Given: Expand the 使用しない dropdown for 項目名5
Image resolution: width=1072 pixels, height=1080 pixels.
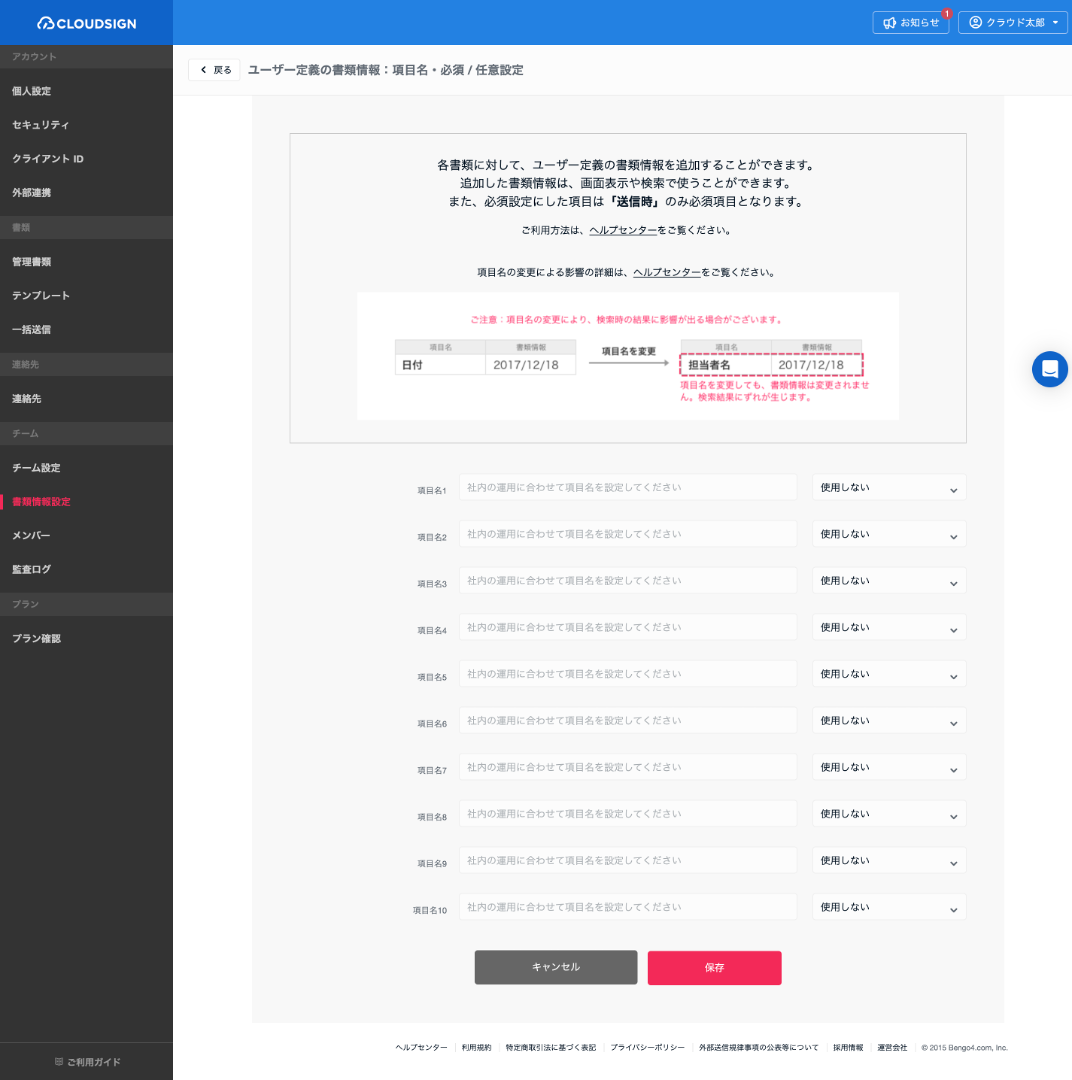Looking at the screenshot, I should (889, 674).
